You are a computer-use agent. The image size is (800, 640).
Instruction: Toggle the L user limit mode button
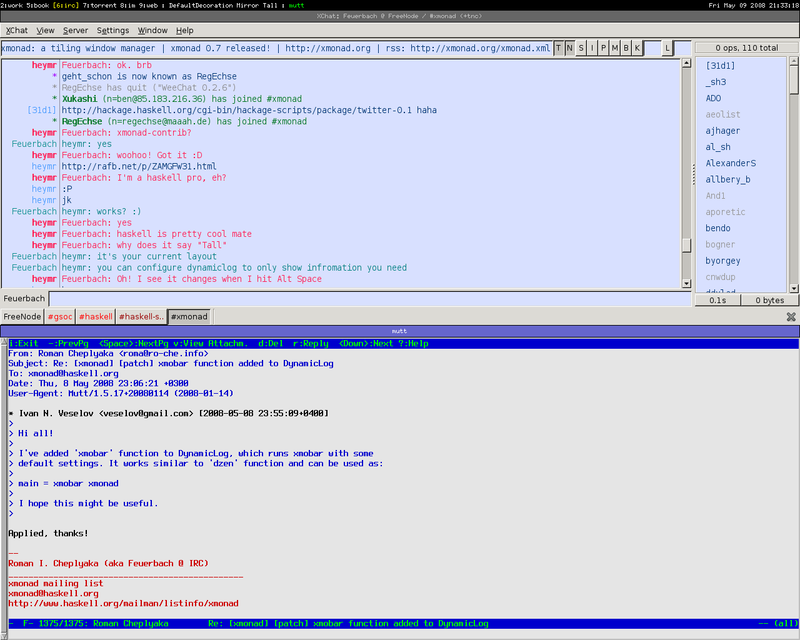pyautogui.click(x=667, y=48)
